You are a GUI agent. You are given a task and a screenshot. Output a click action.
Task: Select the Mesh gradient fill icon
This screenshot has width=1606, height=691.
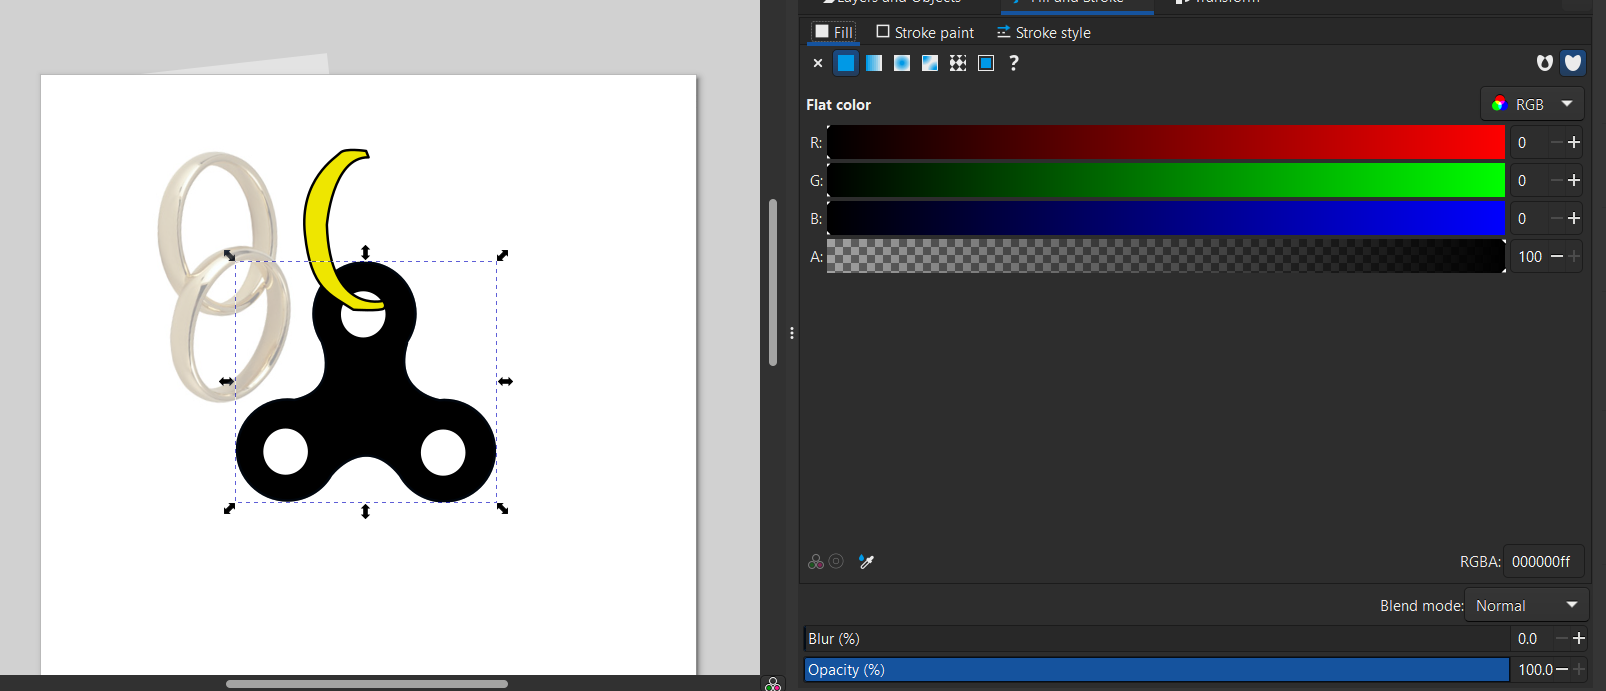[930, 63]
